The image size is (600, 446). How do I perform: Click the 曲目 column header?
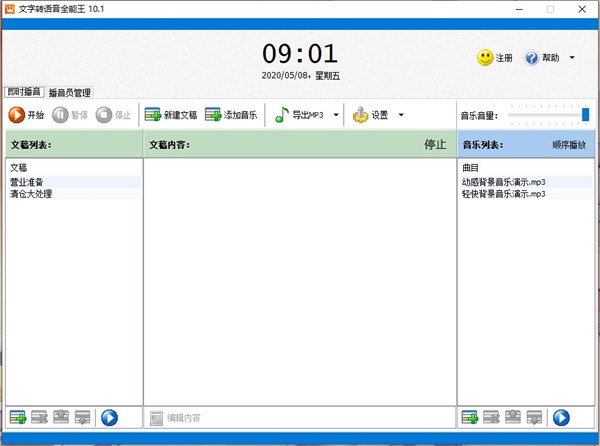pyautogui.click(x=470, y=168)
